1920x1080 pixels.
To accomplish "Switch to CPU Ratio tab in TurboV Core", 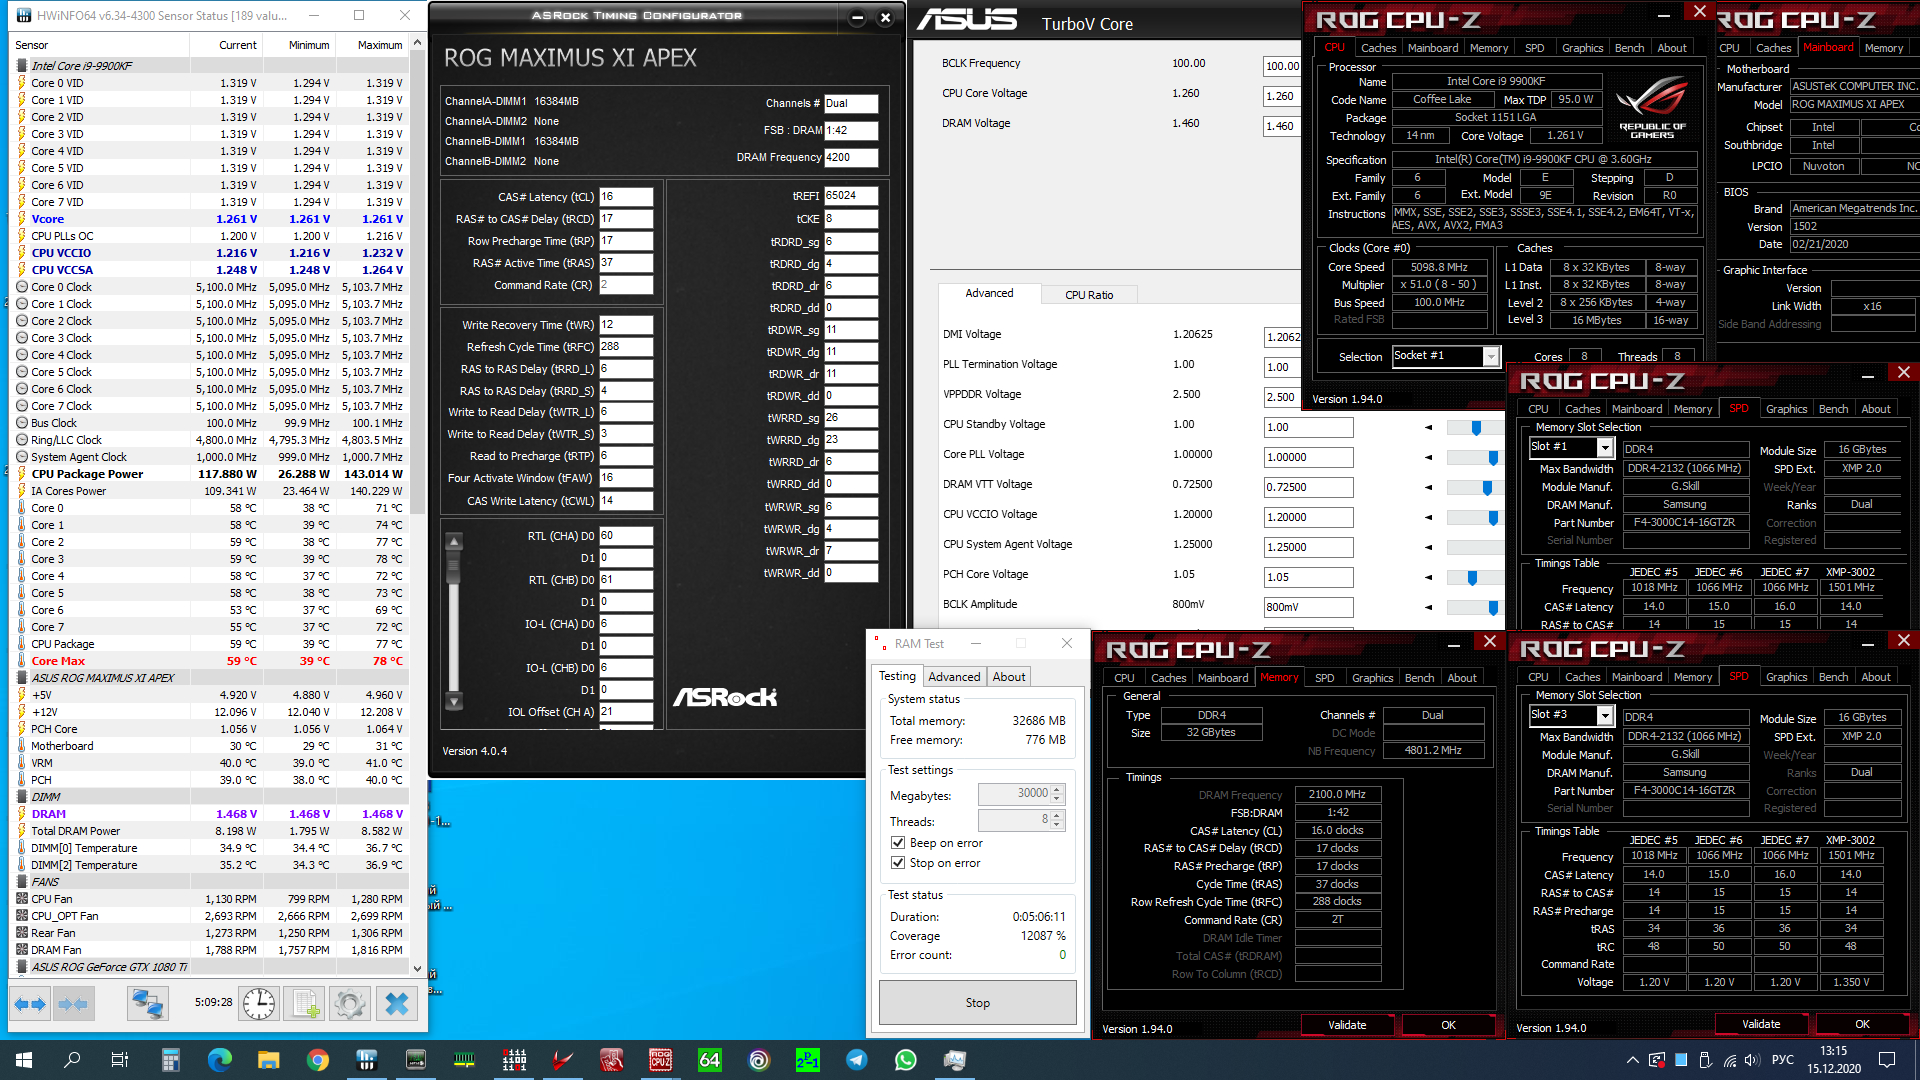I will click(x=1088, y=295).
